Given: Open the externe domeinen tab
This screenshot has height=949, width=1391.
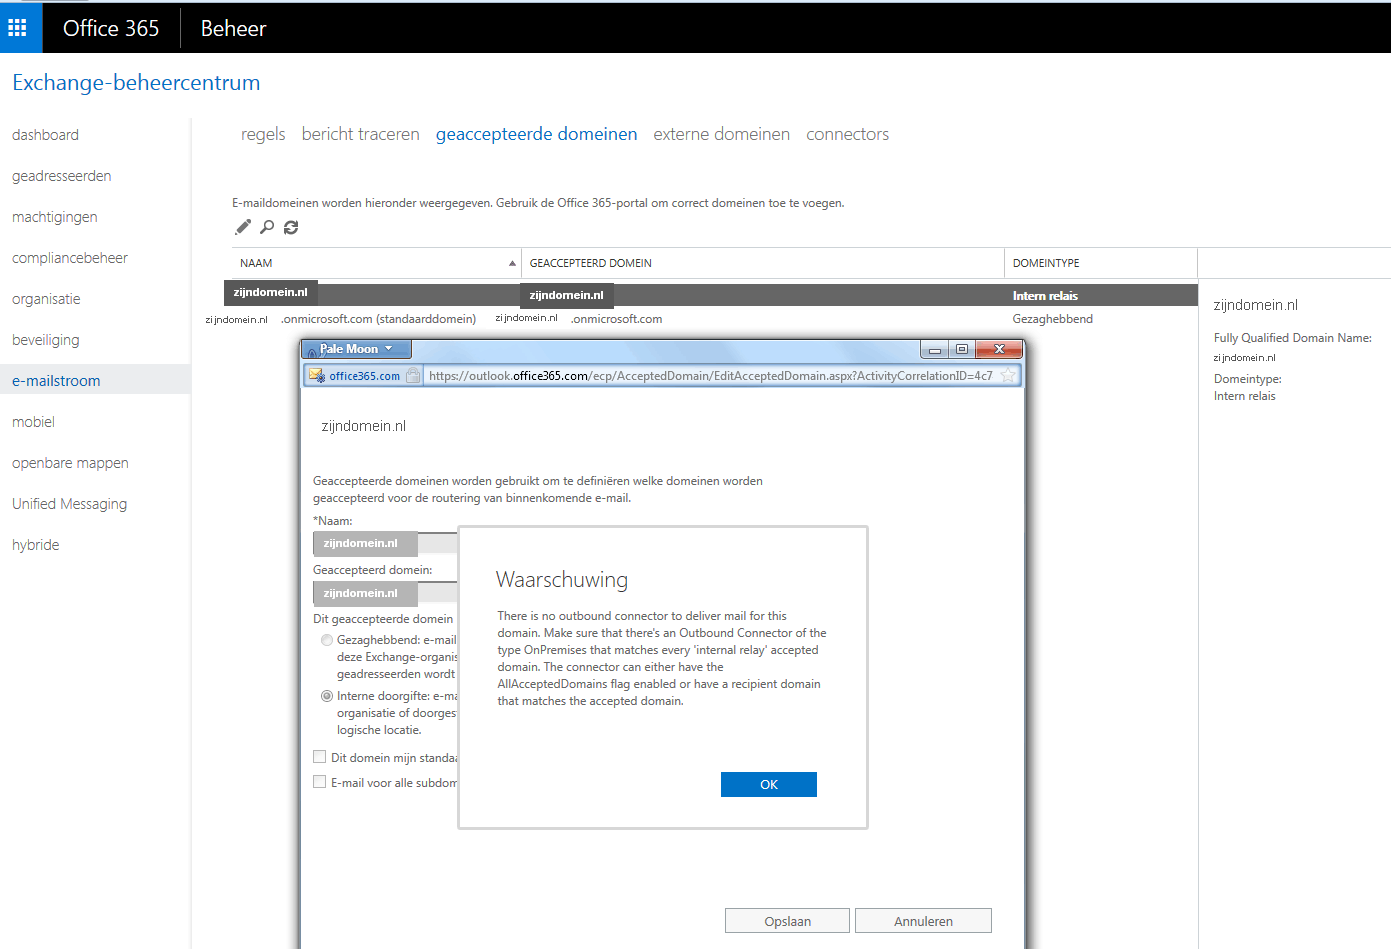Looking at the screenshot, I should (722, 134).
